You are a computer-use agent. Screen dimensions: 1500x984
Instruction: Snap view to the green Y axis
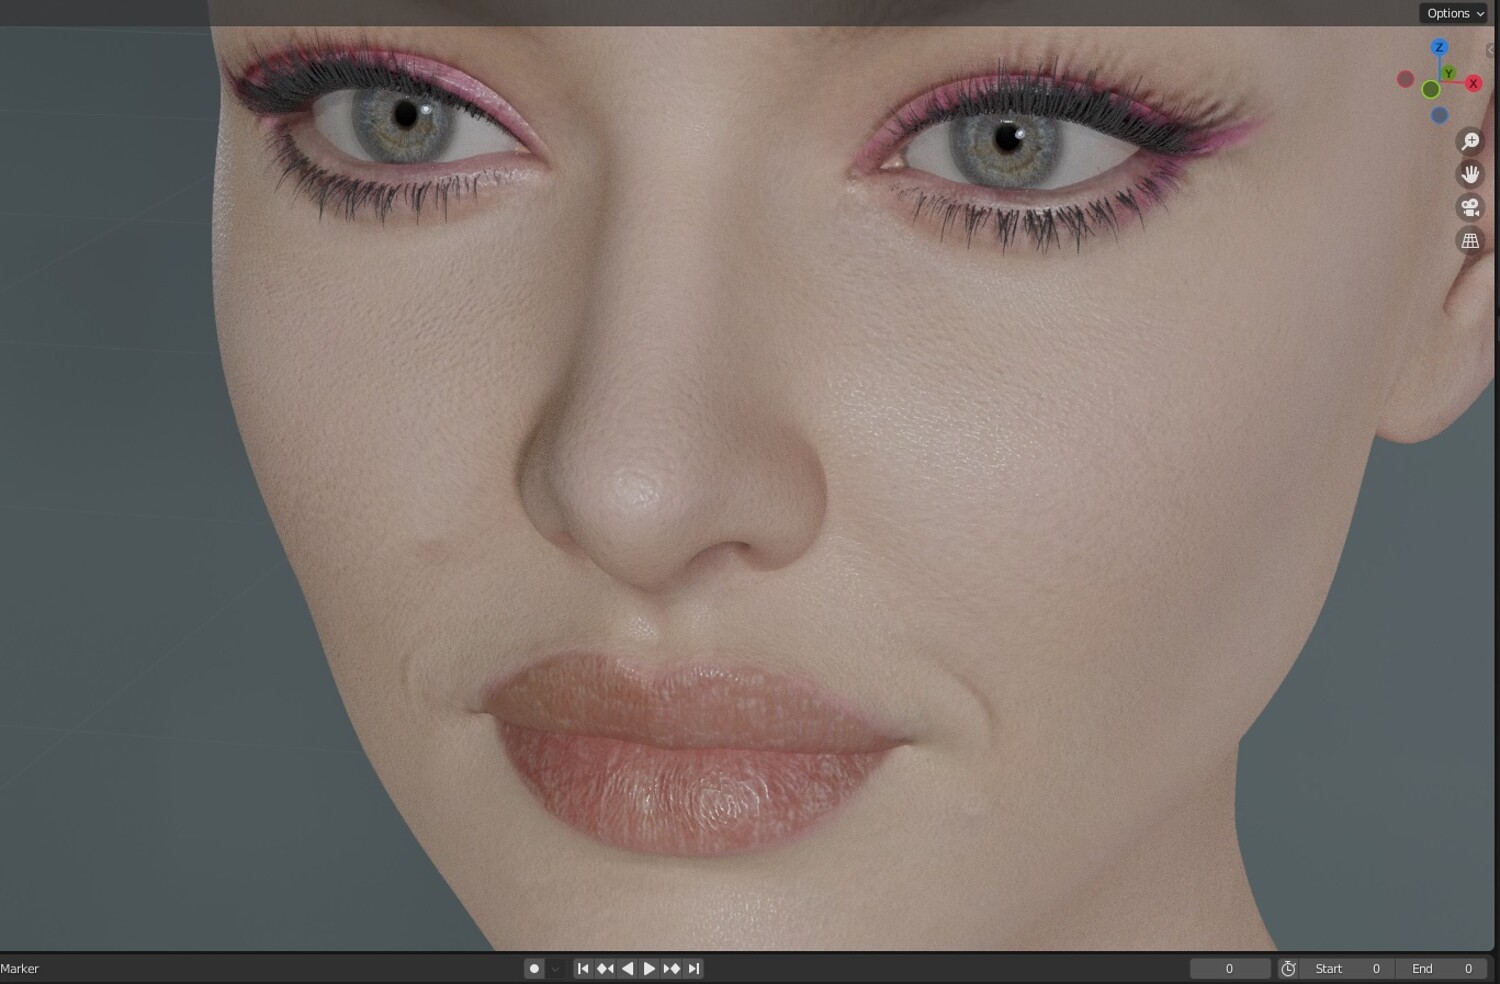click(1448, 73)
